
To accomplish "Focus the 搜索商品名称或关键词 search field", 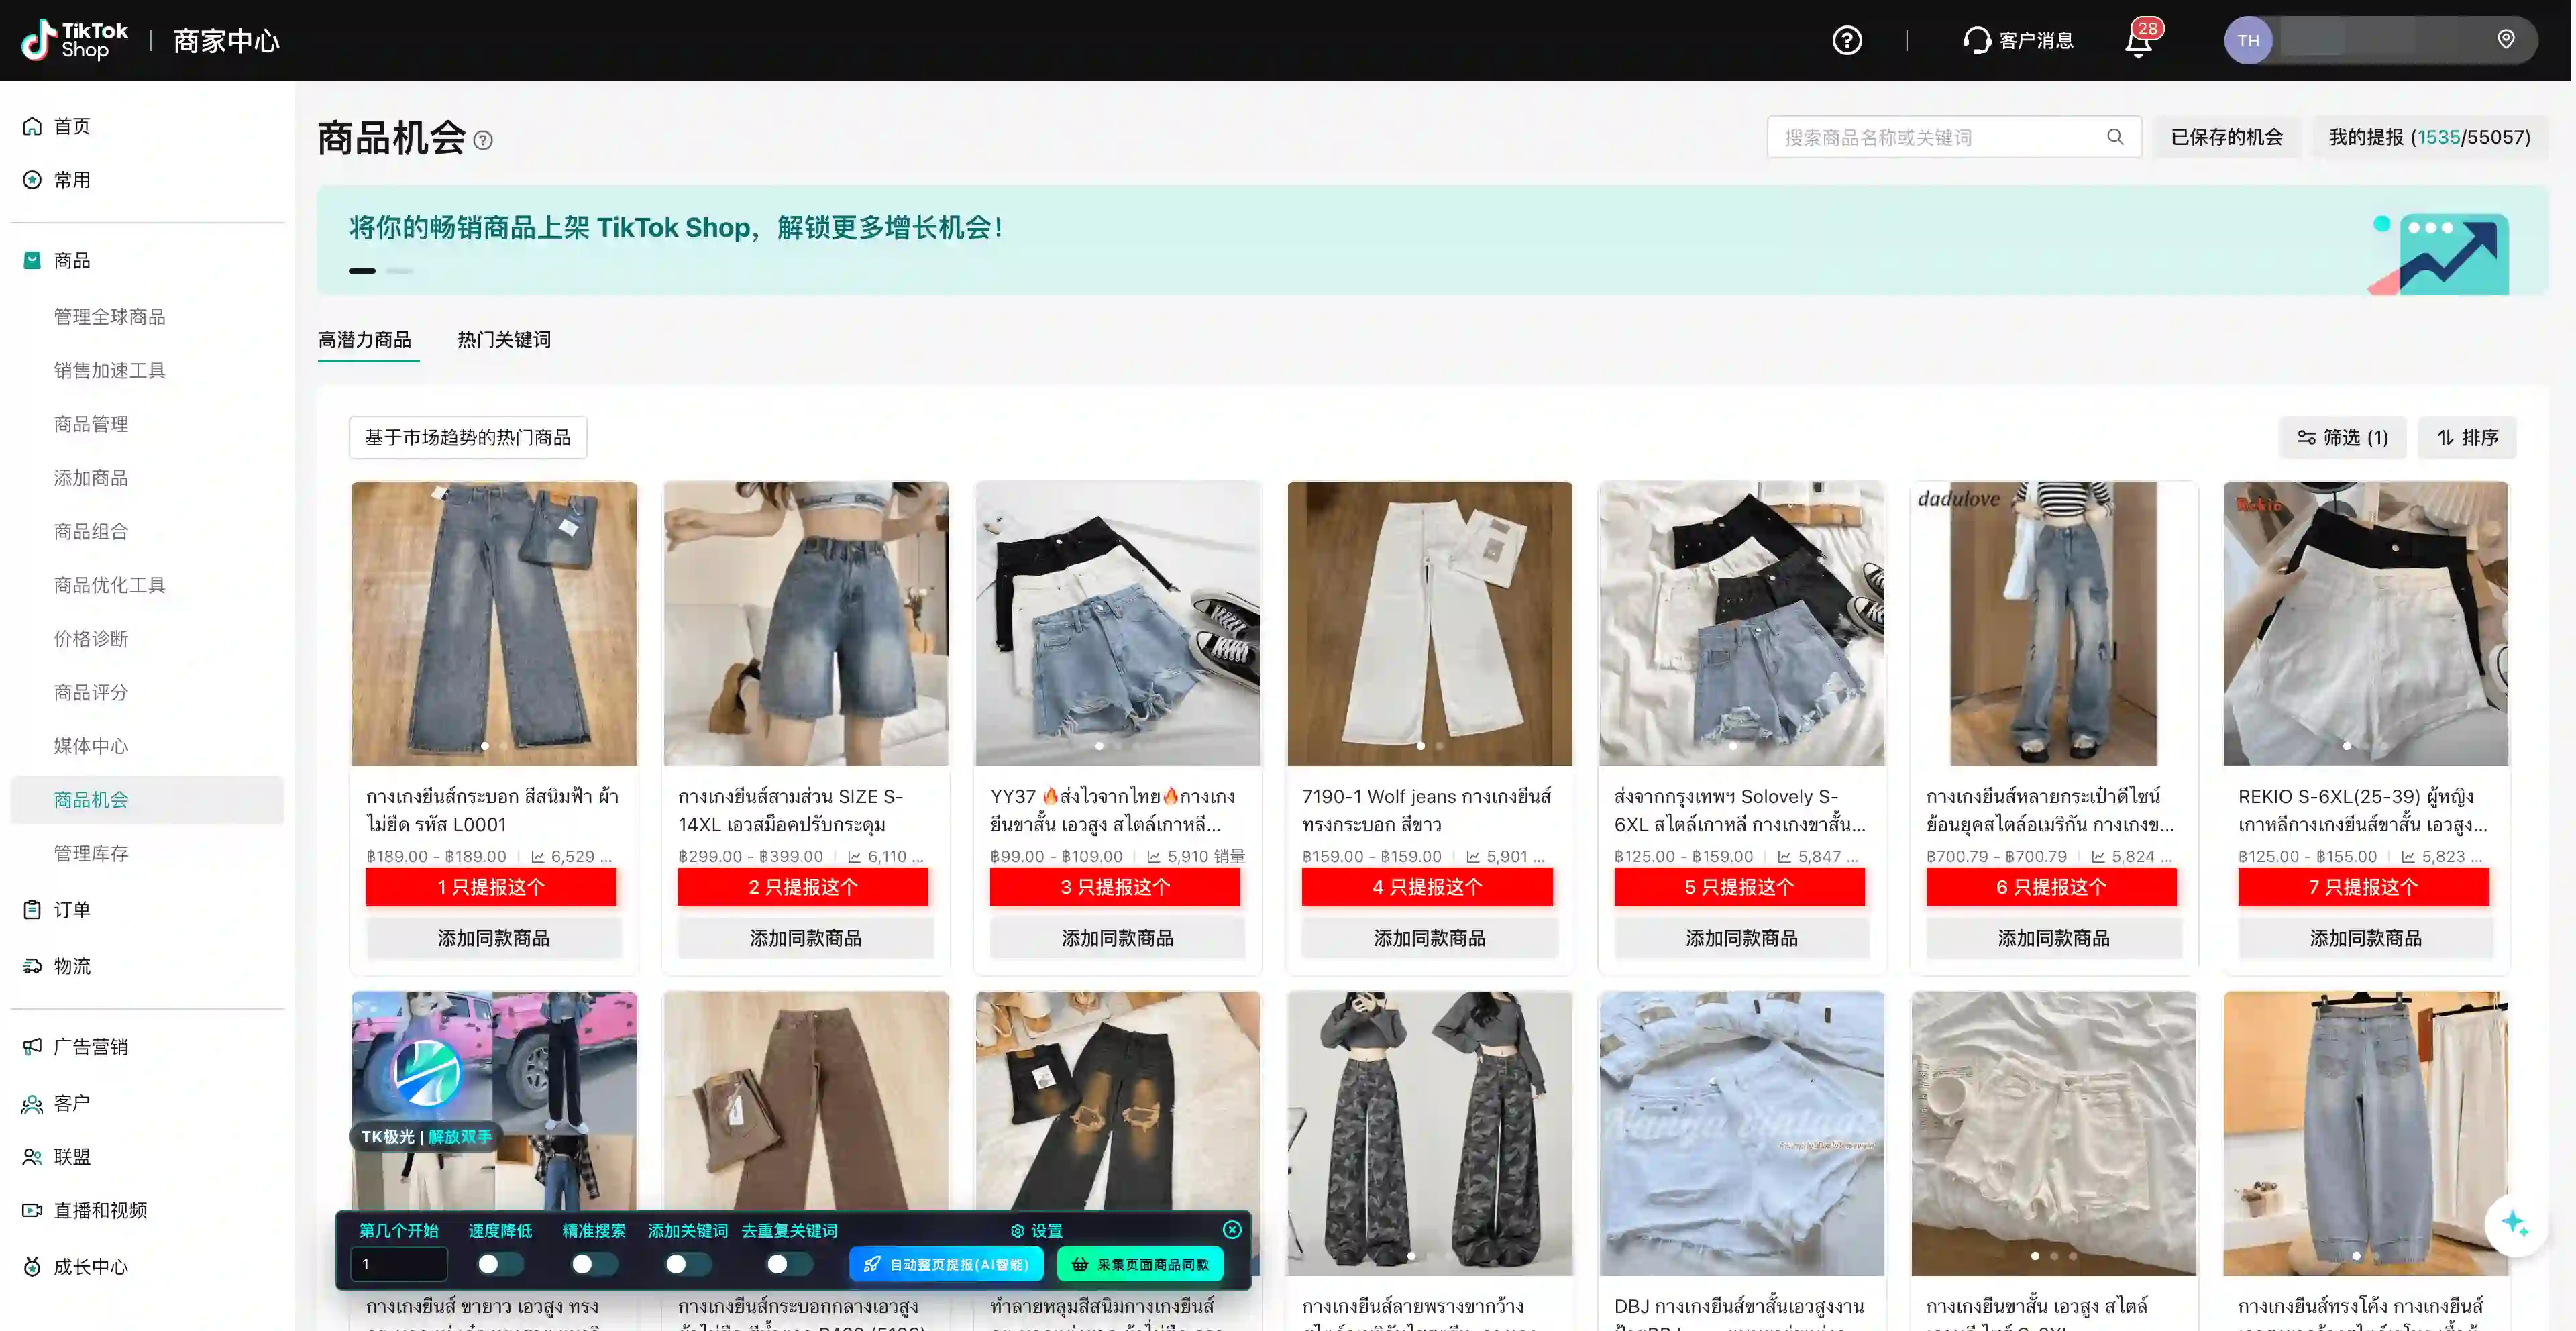I will click(1954, 137).
